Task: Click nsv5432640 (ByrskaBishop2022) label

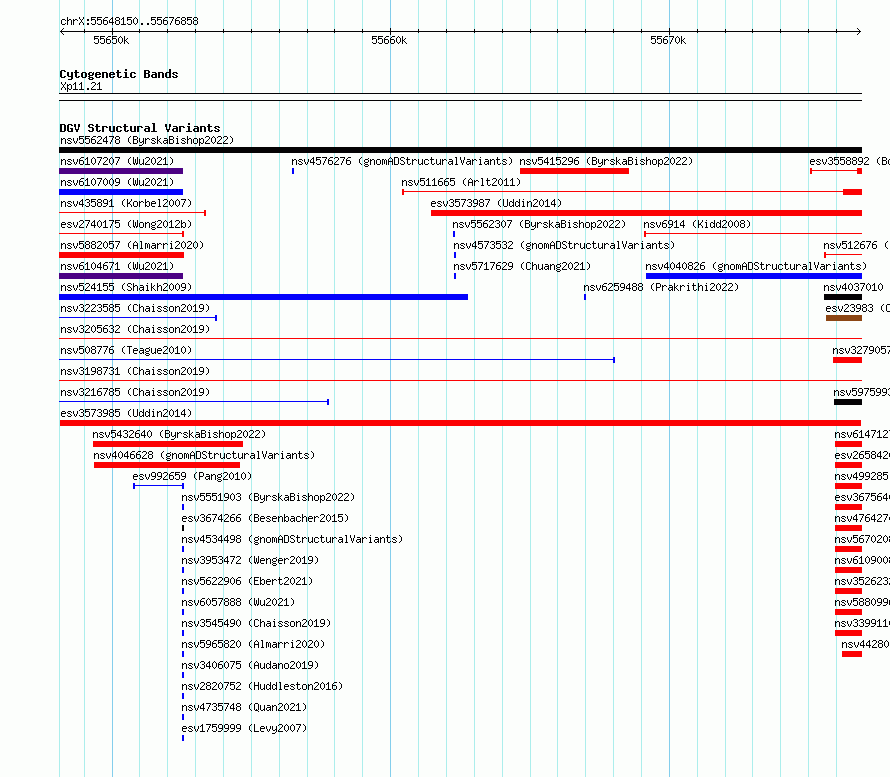Action: pos(179,434)
